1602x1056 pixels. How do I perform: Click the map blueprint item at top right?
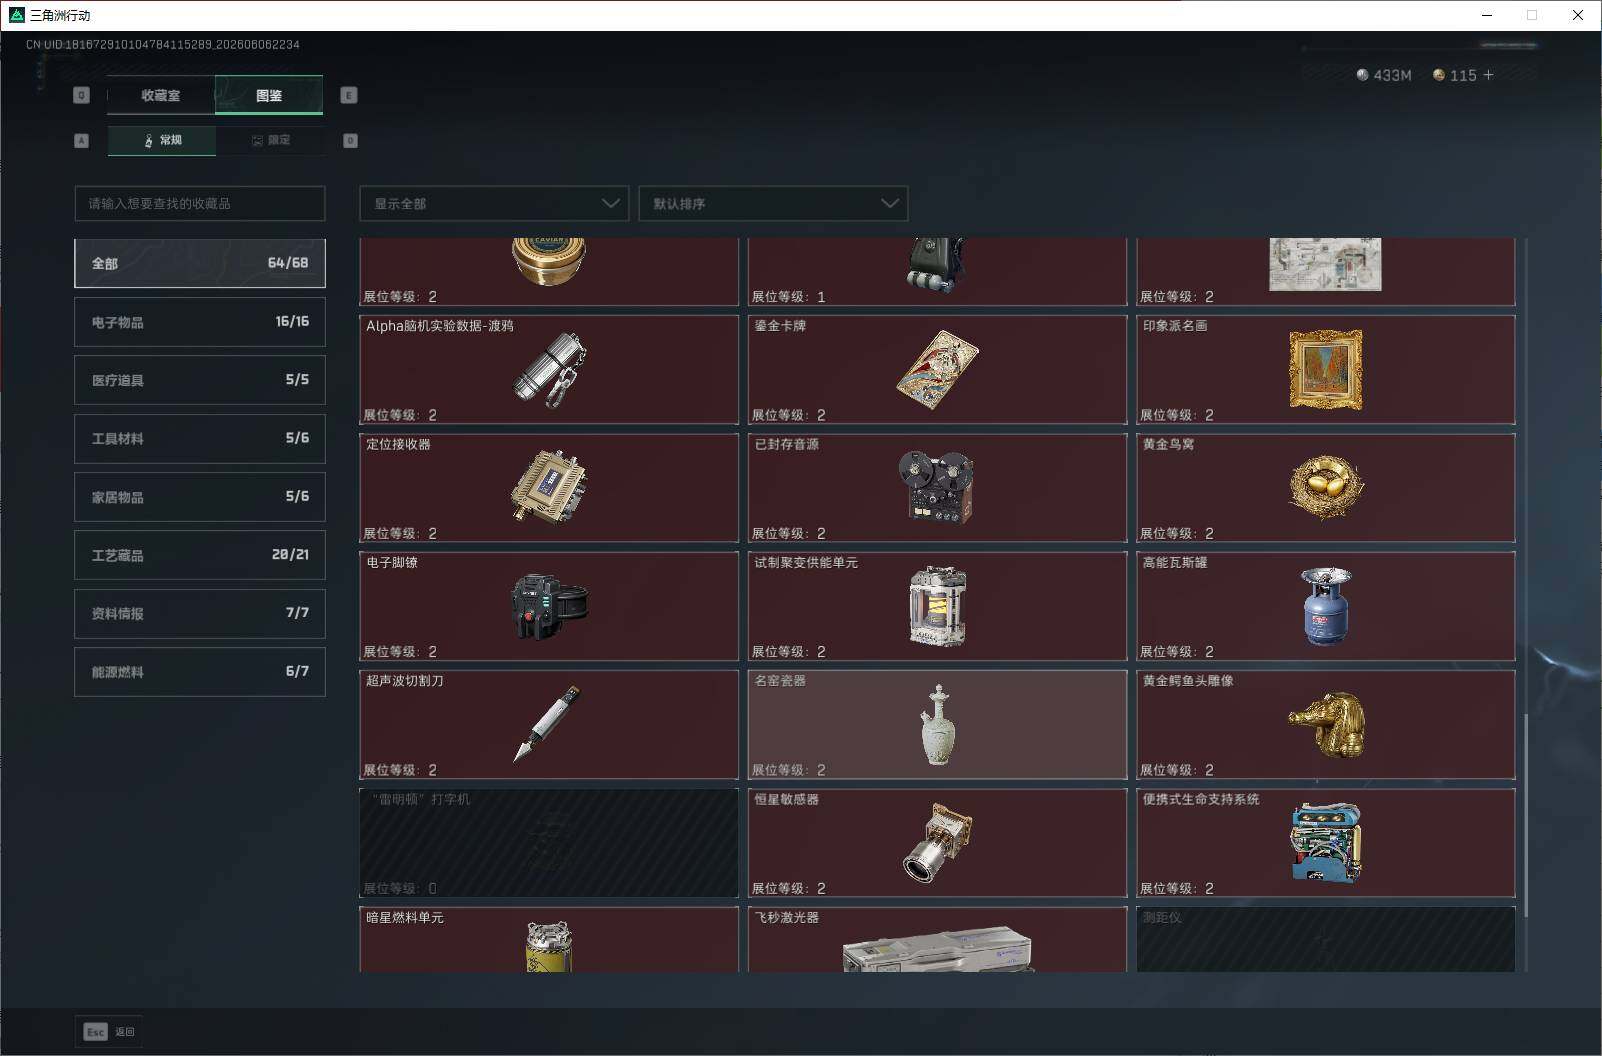pos(1325,264)
